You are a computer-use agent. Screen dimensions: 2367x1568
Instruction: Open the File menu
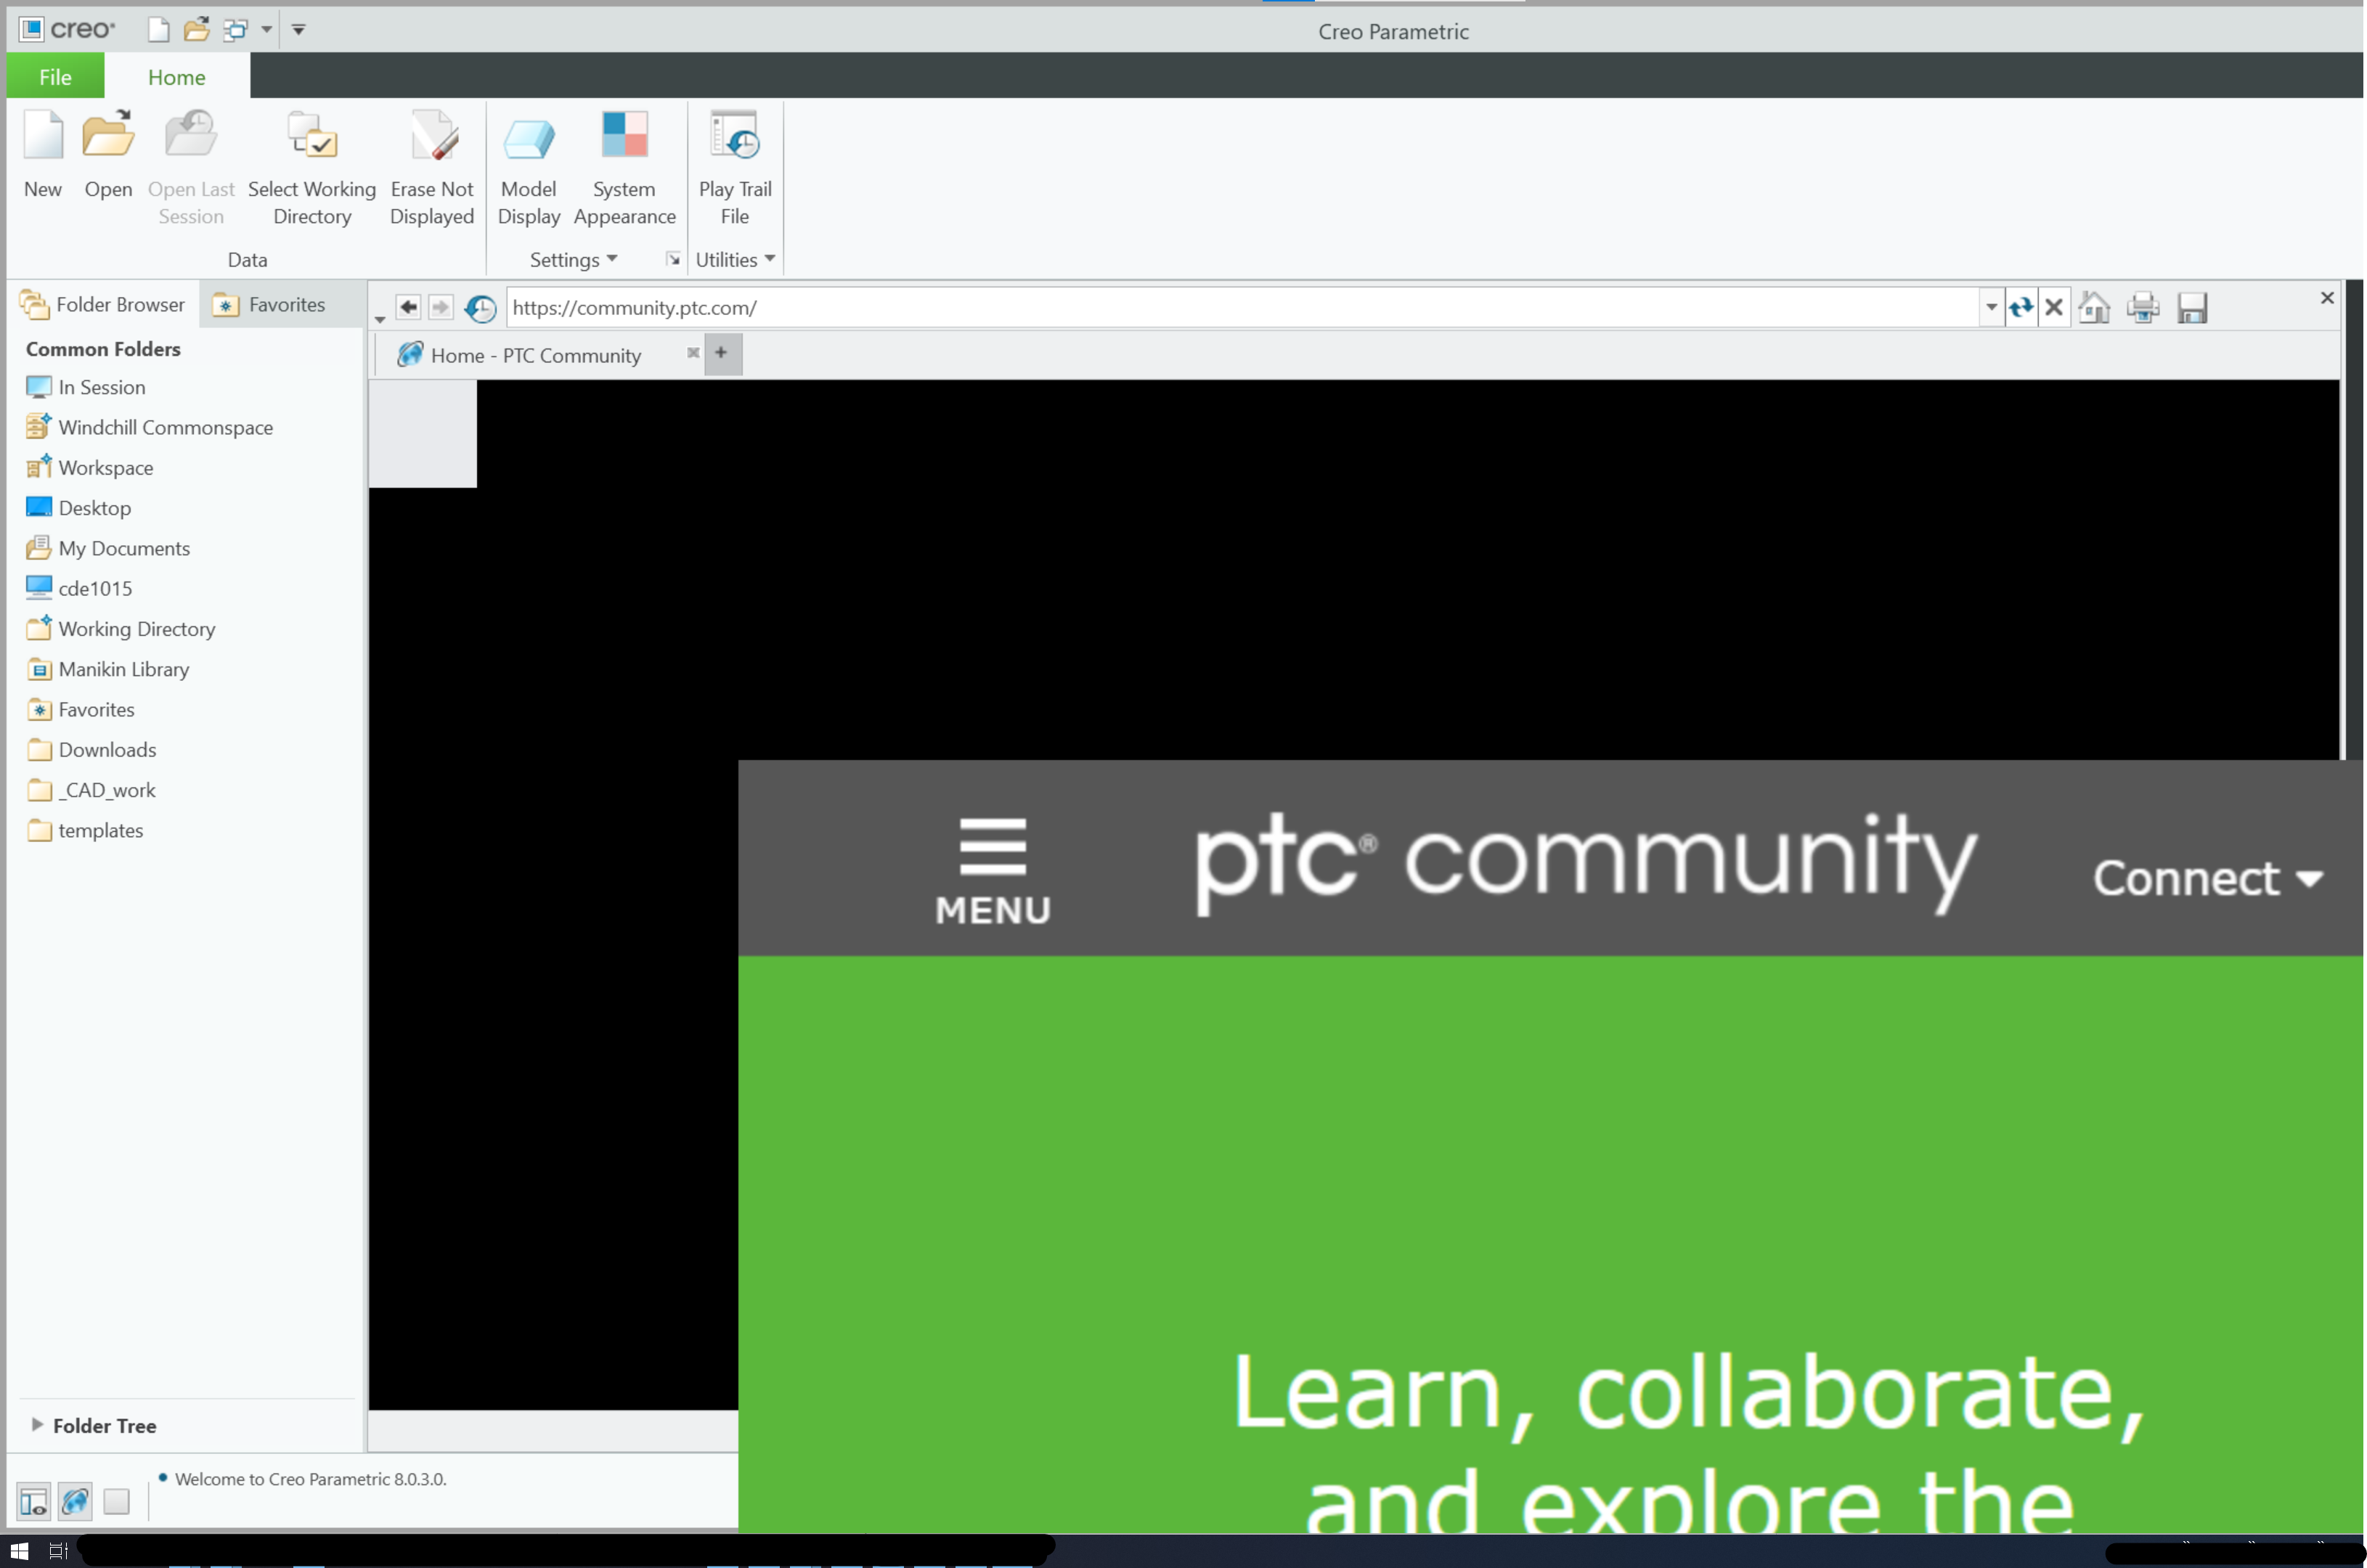click(55, 76)
